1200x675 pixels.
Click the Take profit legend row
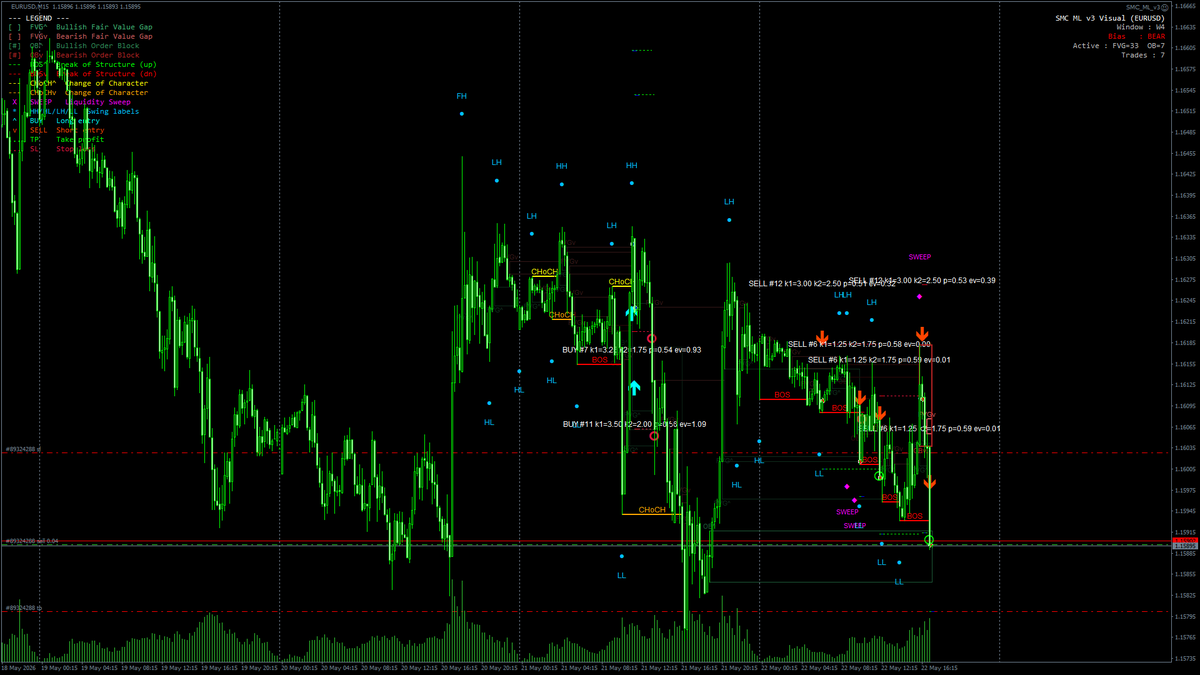point(56,139)
